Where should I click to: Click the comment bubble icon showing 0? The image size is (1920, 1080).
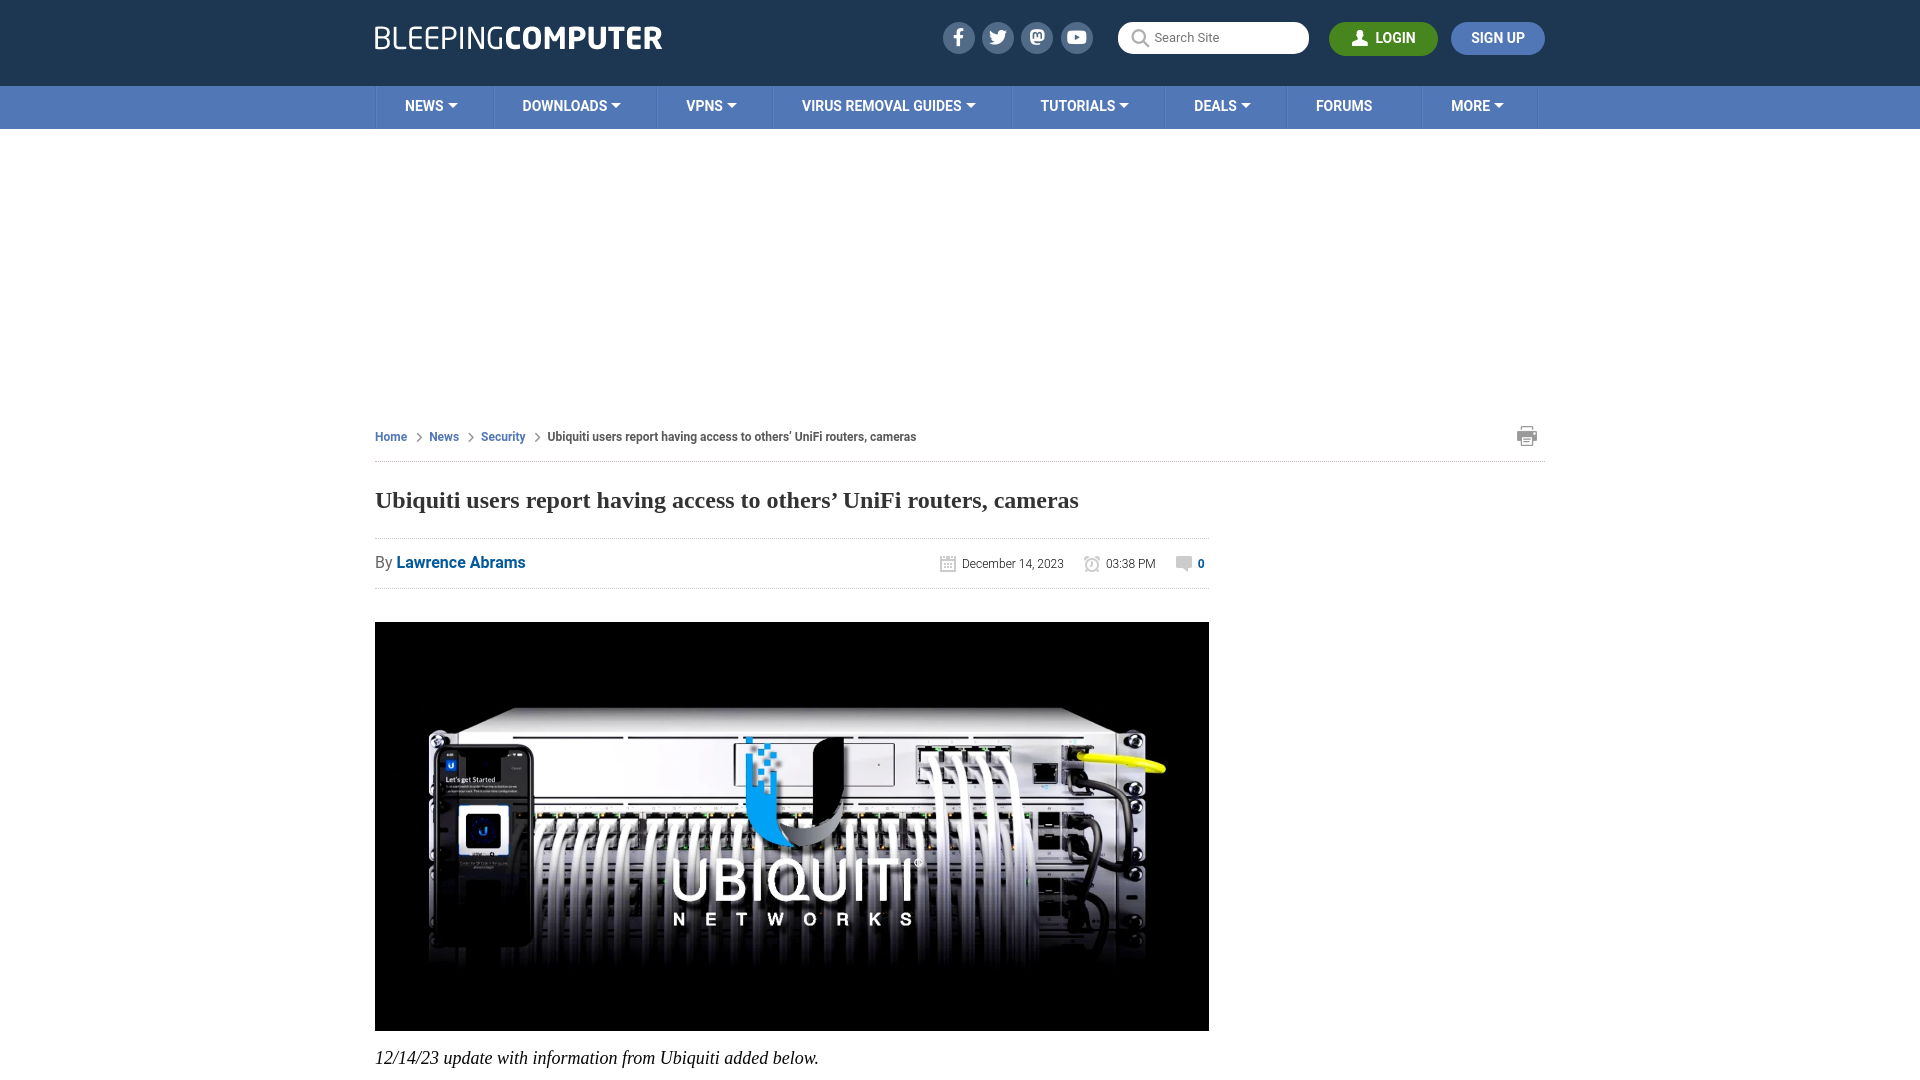click(x=1189, y=563)
